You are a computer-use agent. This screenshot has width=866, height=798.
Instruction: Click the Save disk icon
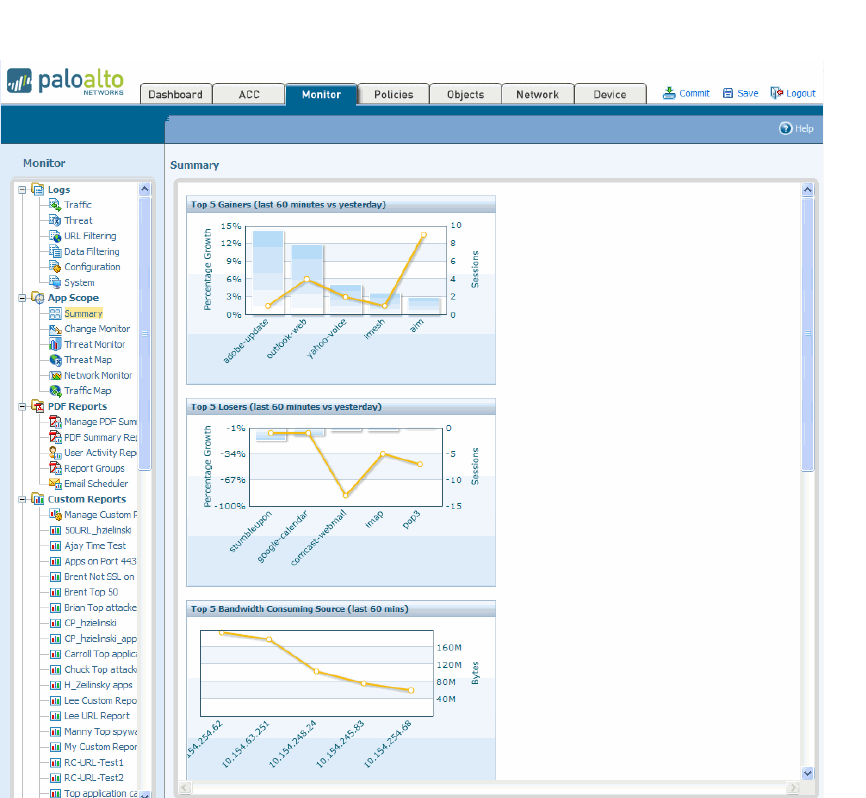coord(728,93)
